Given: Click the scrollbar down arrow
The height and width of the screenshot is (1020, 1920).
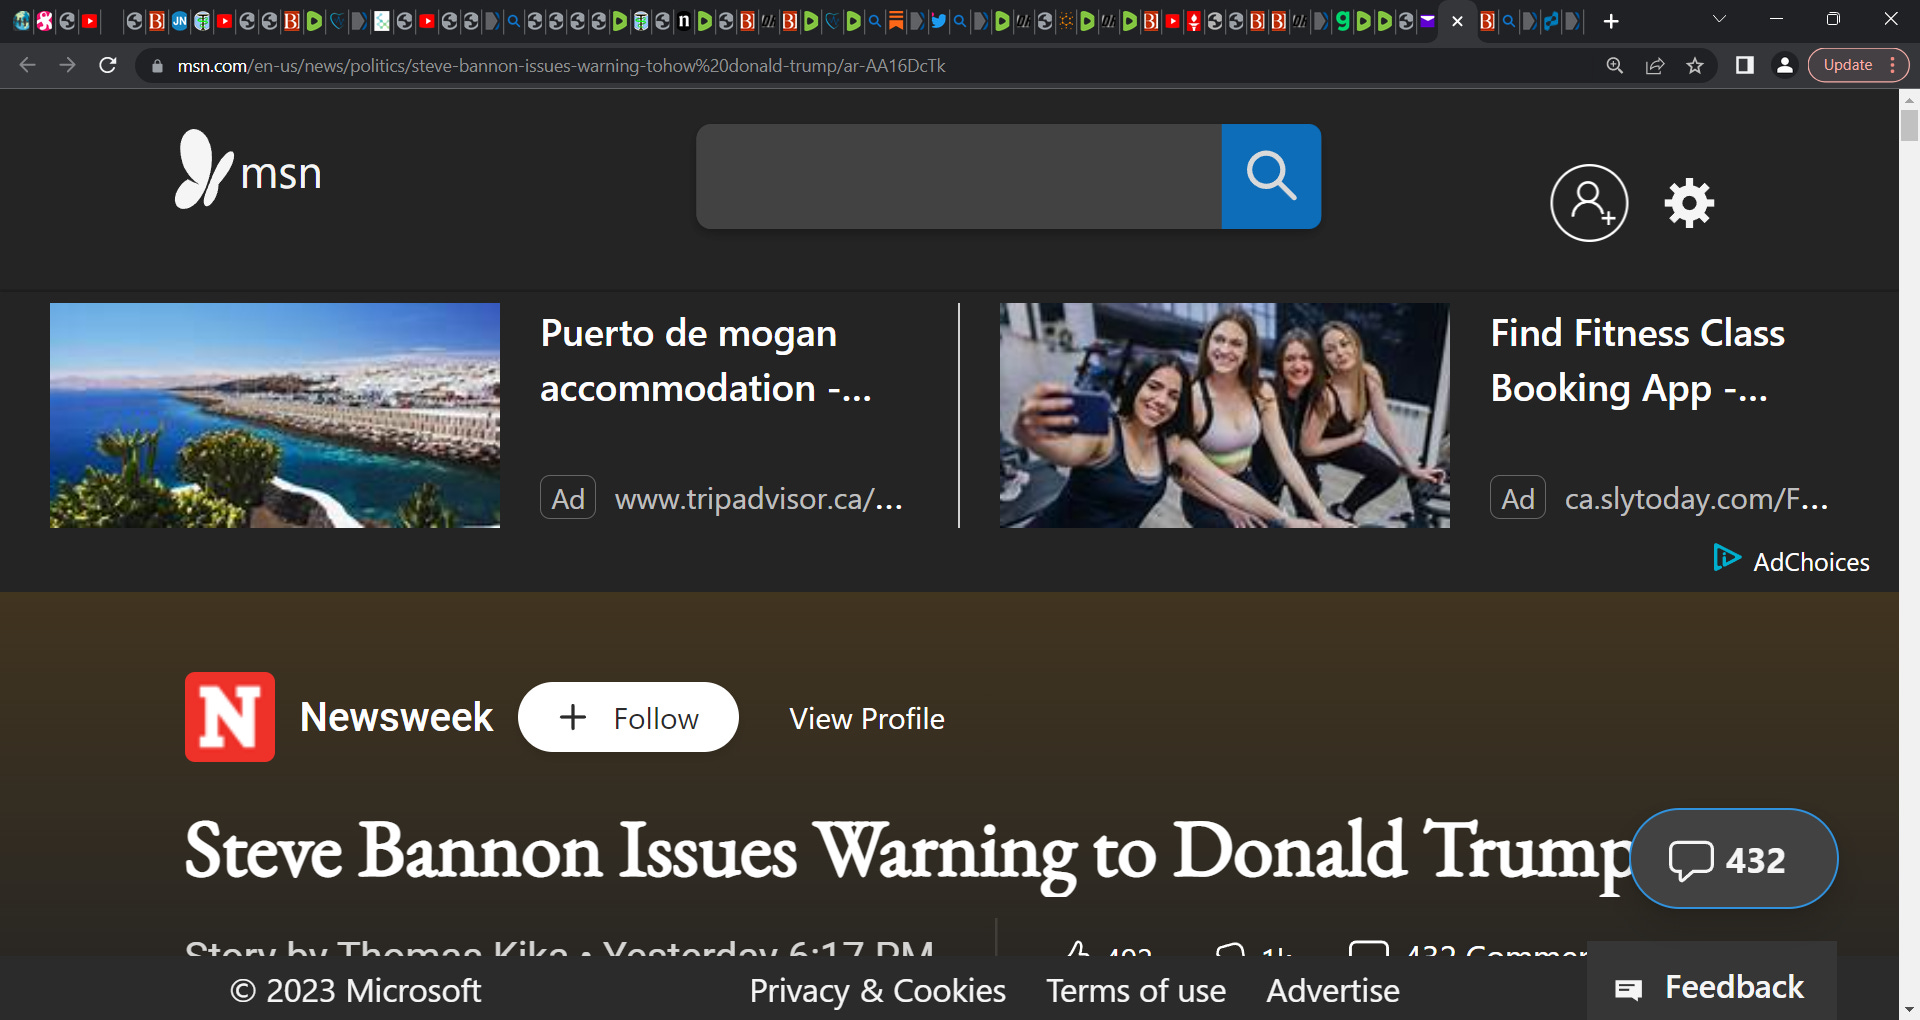Looking at the screenshot, I should coord(1909,1009).
